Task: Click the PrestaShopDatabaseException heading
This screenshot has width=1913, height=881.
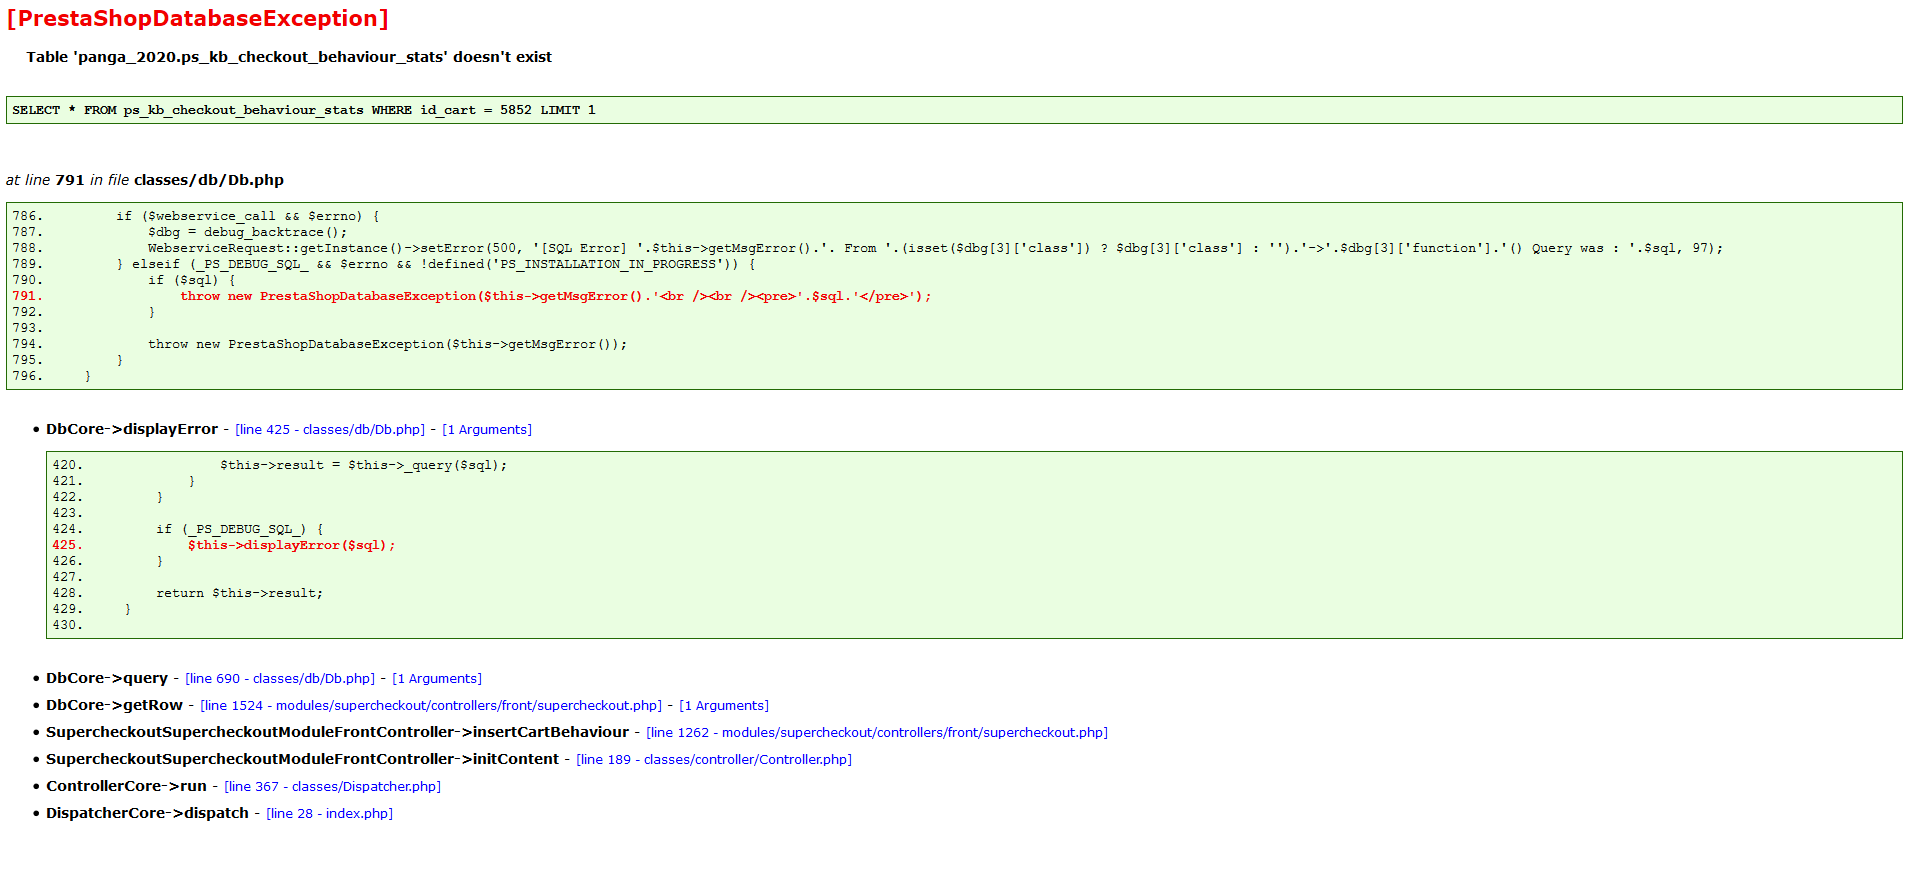Action: click(198, 18)
